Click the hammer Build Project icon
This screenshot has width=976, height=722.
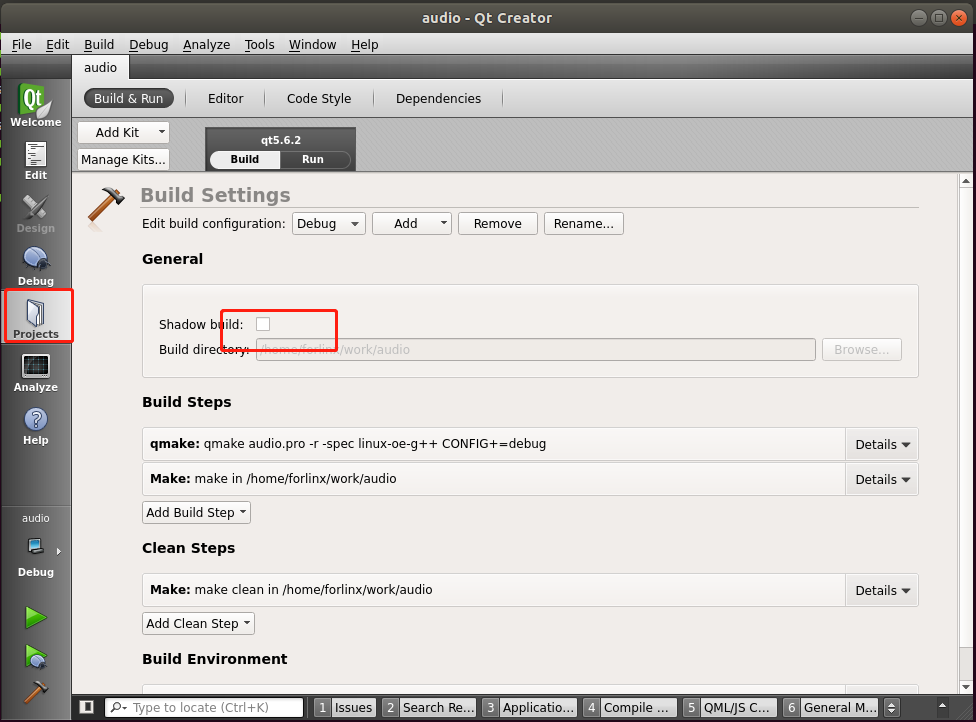coord(36,691)
